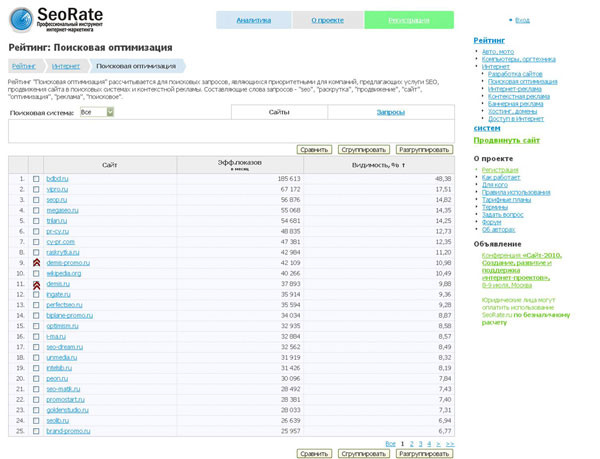Open the Баннерная реклама link
This screenshot has height=459, width=600.
tap(515, 104)
